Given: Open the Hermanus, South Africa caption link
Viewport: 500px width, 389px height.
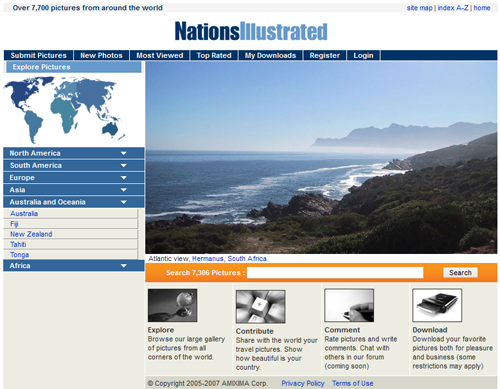Looking at the screenshot, I should (x=229, y=259).
